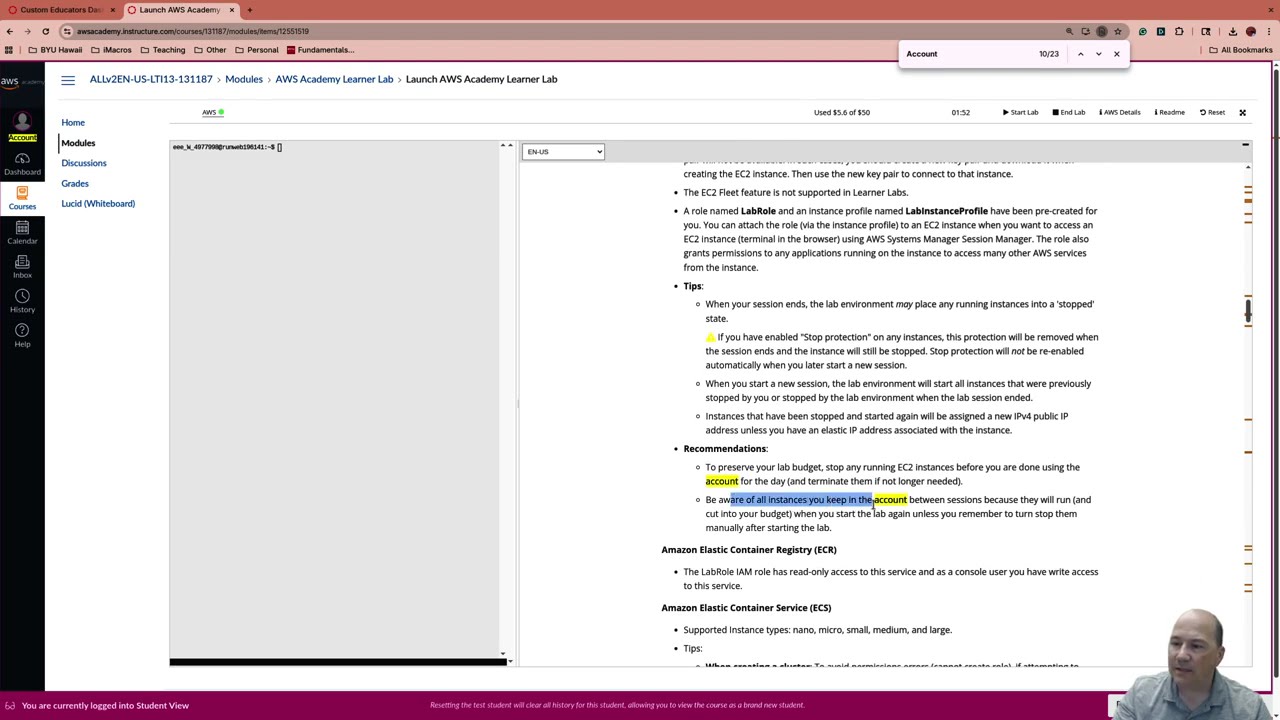
Task: Click the Start Lab button
Action: point(1021,112)
